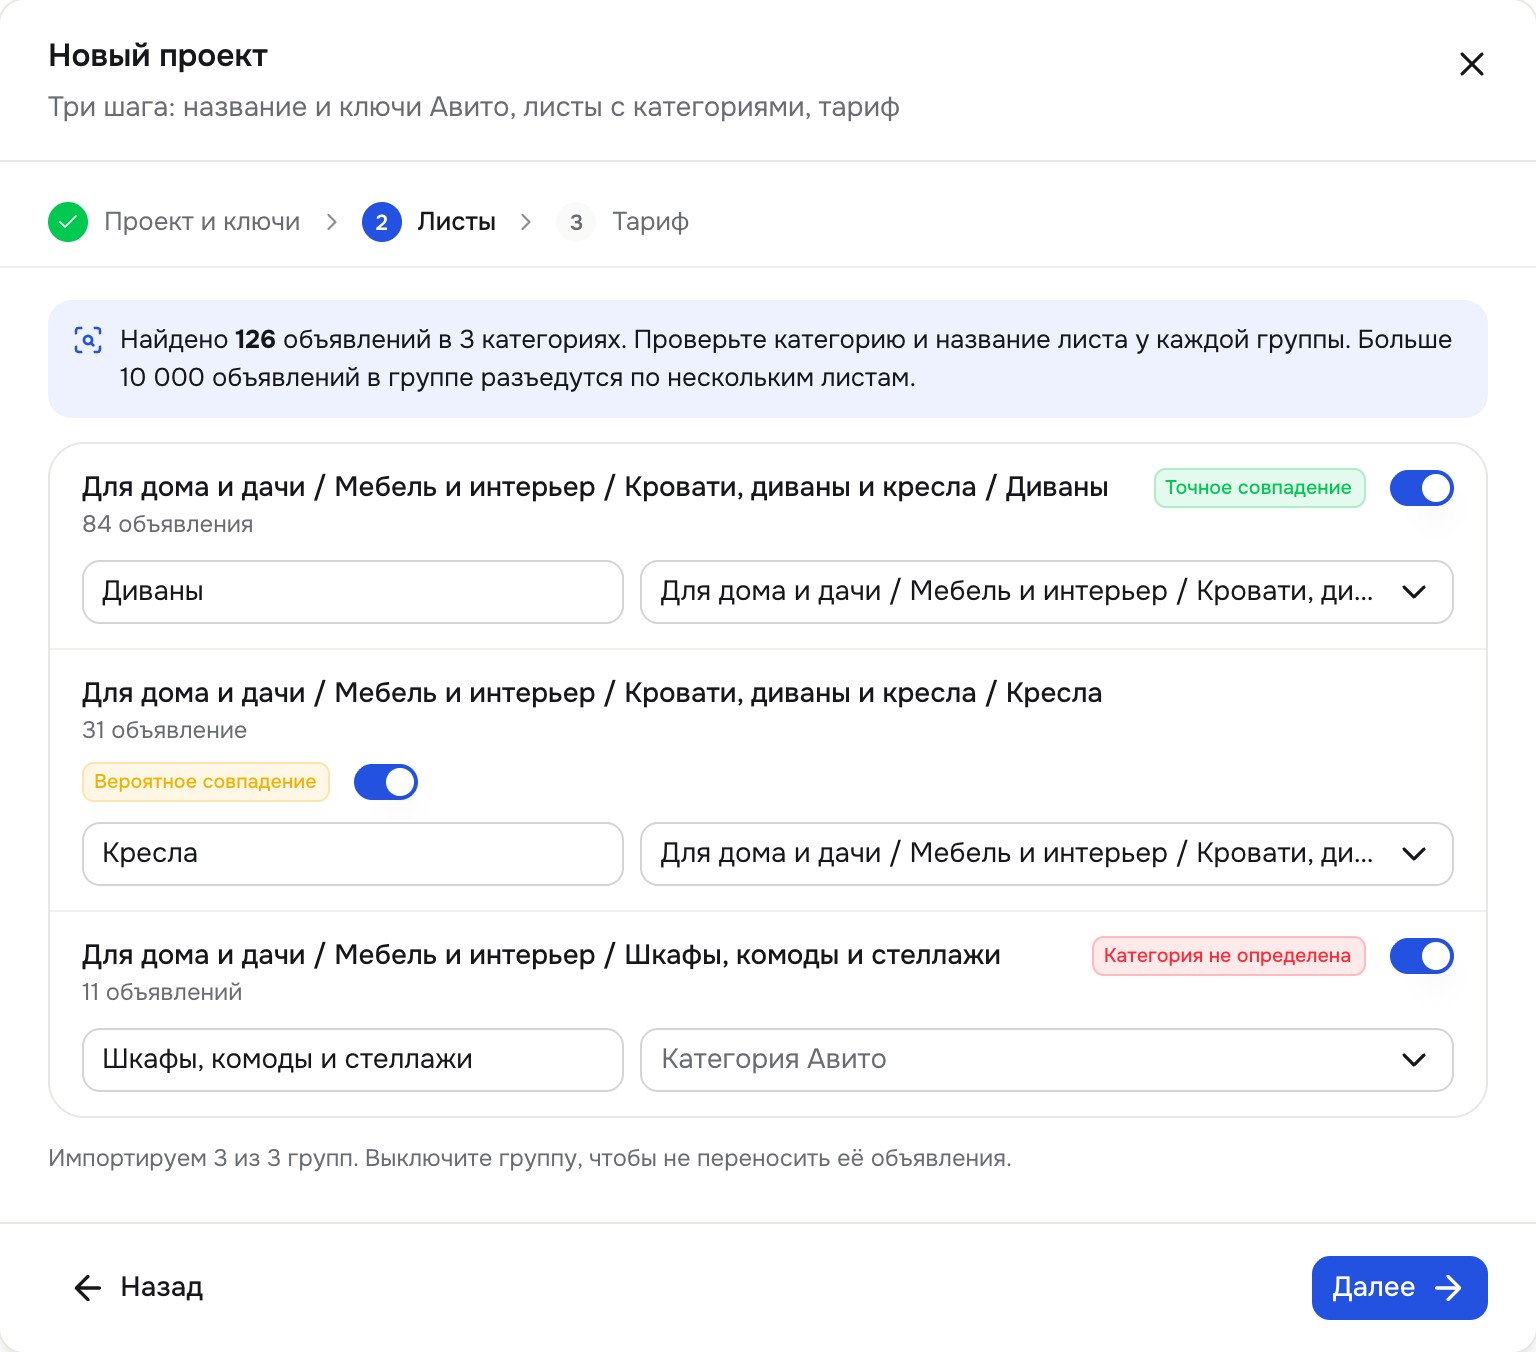1536x1352 pixels.
Task: Edit the Диваны sheet name field
Action: (x=353, y=592)
